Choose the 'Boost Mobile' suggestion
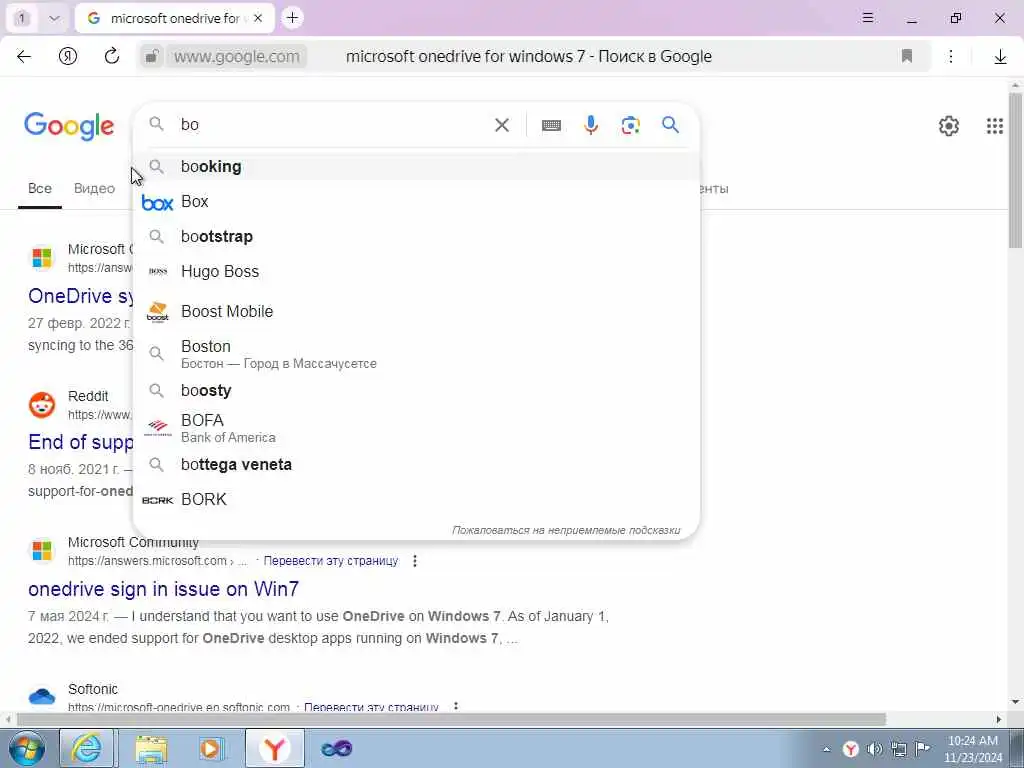This screenshot has width=1024, height=768. pos(416,312)
